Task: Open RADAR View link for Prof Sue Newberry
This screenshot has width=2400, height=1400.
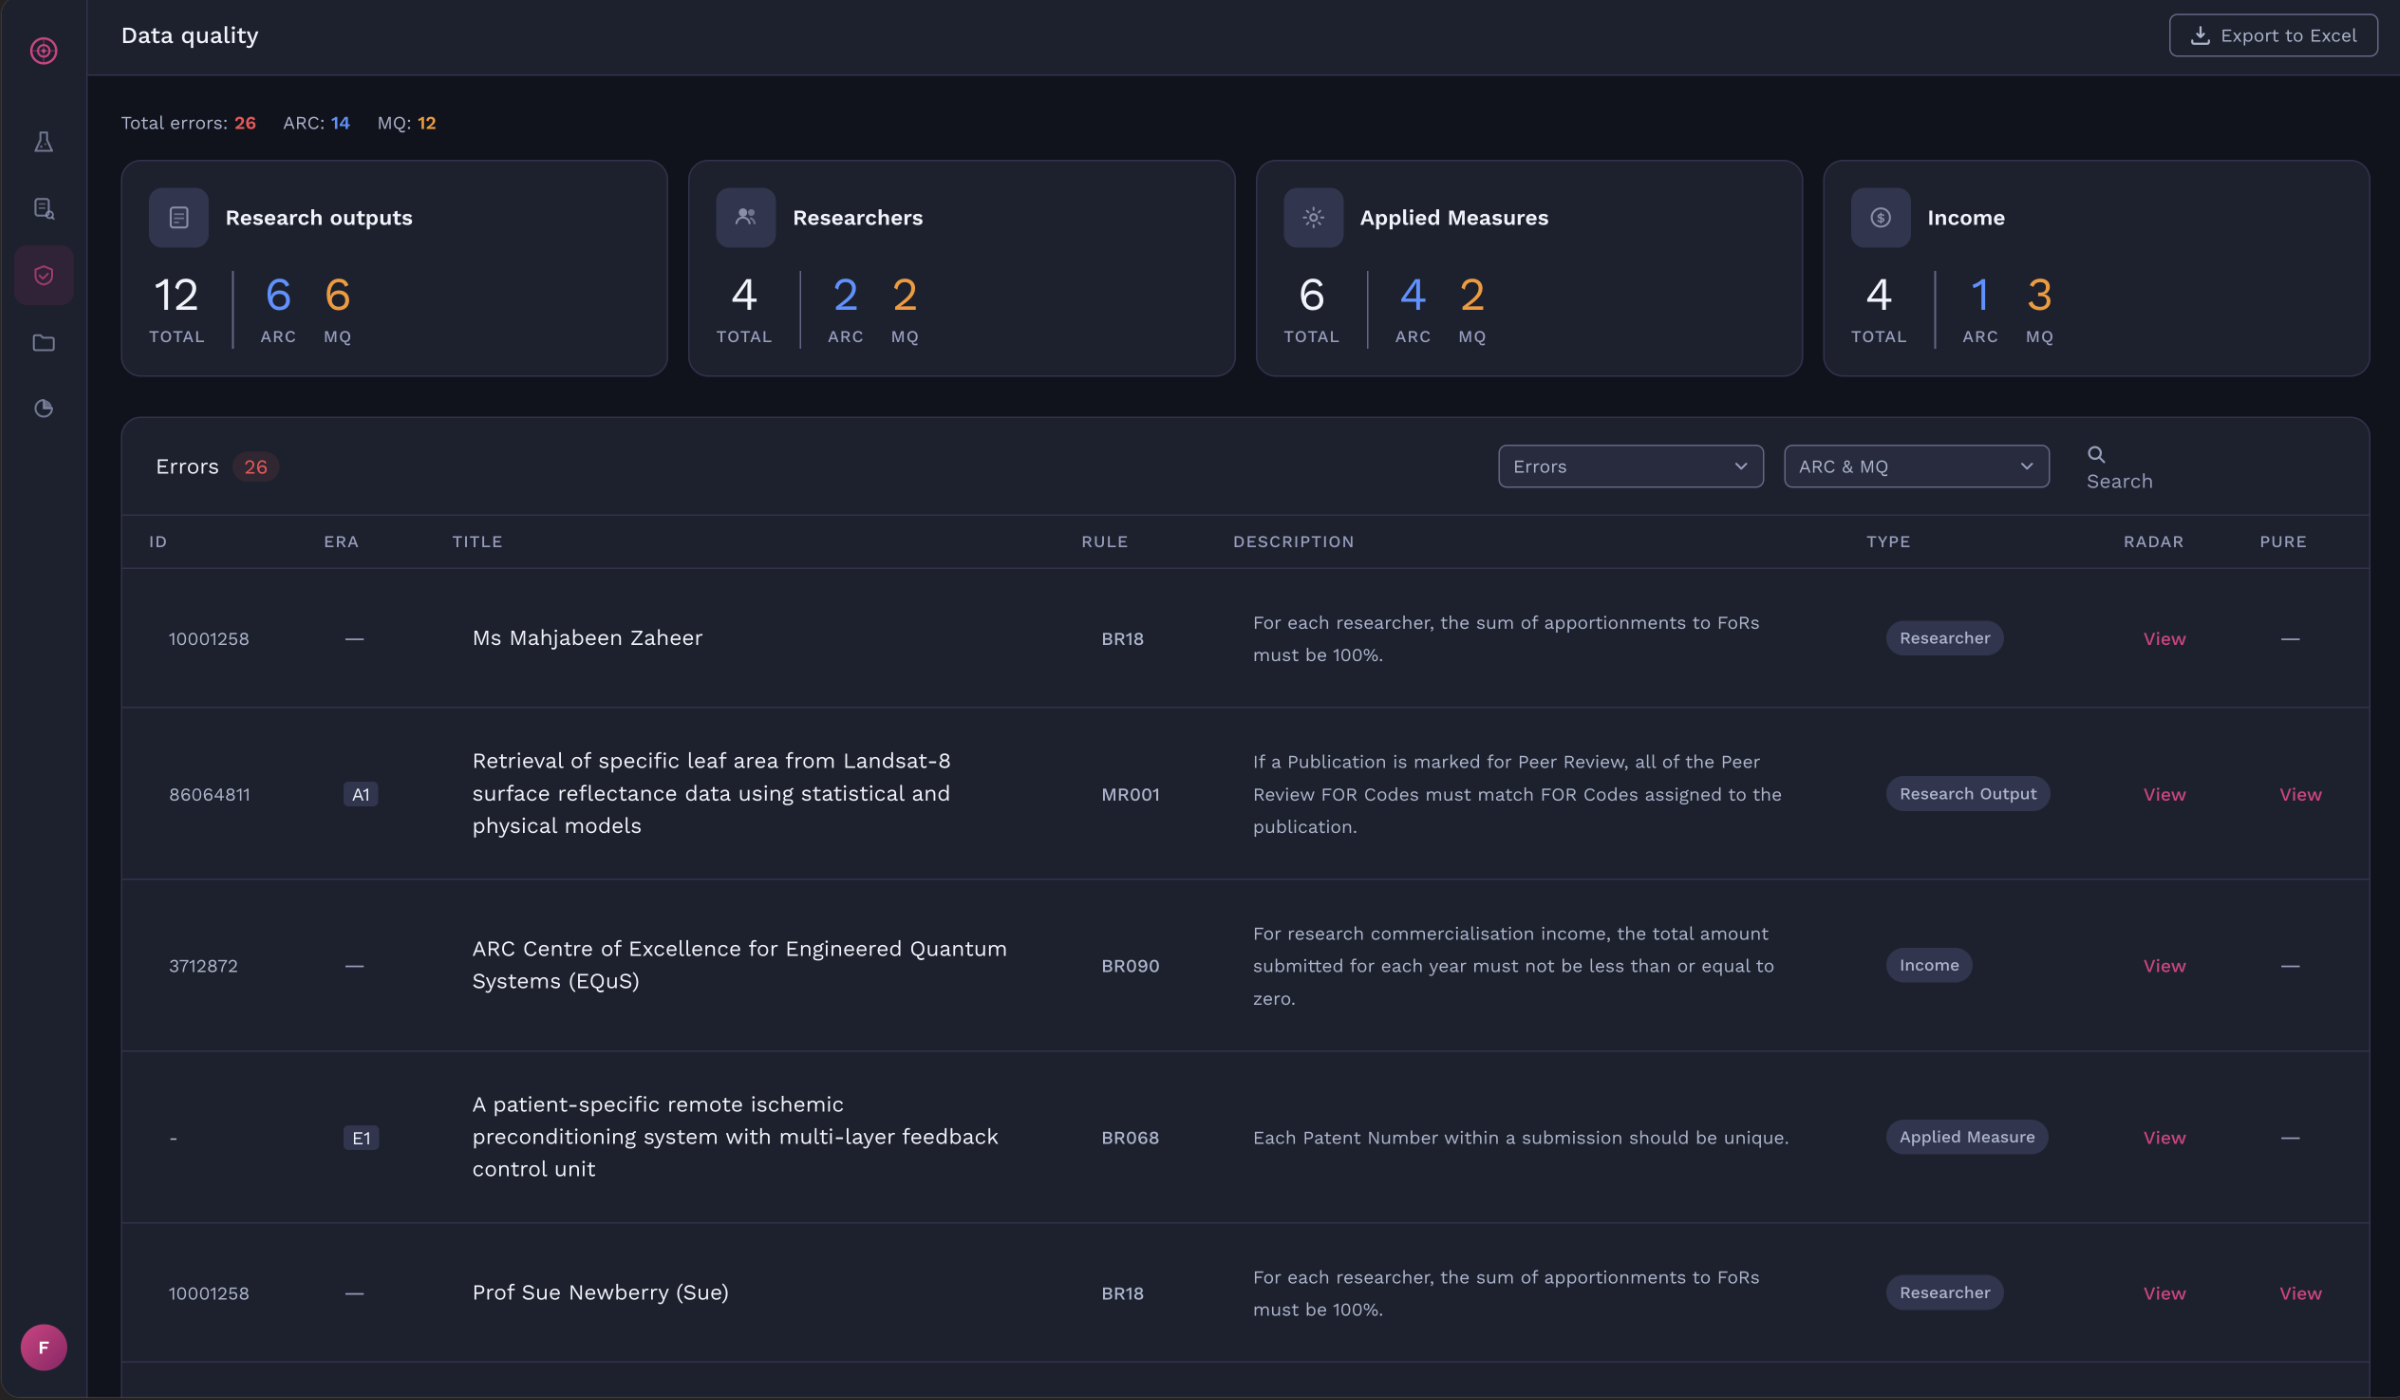Action: tap(2163, 1293)
